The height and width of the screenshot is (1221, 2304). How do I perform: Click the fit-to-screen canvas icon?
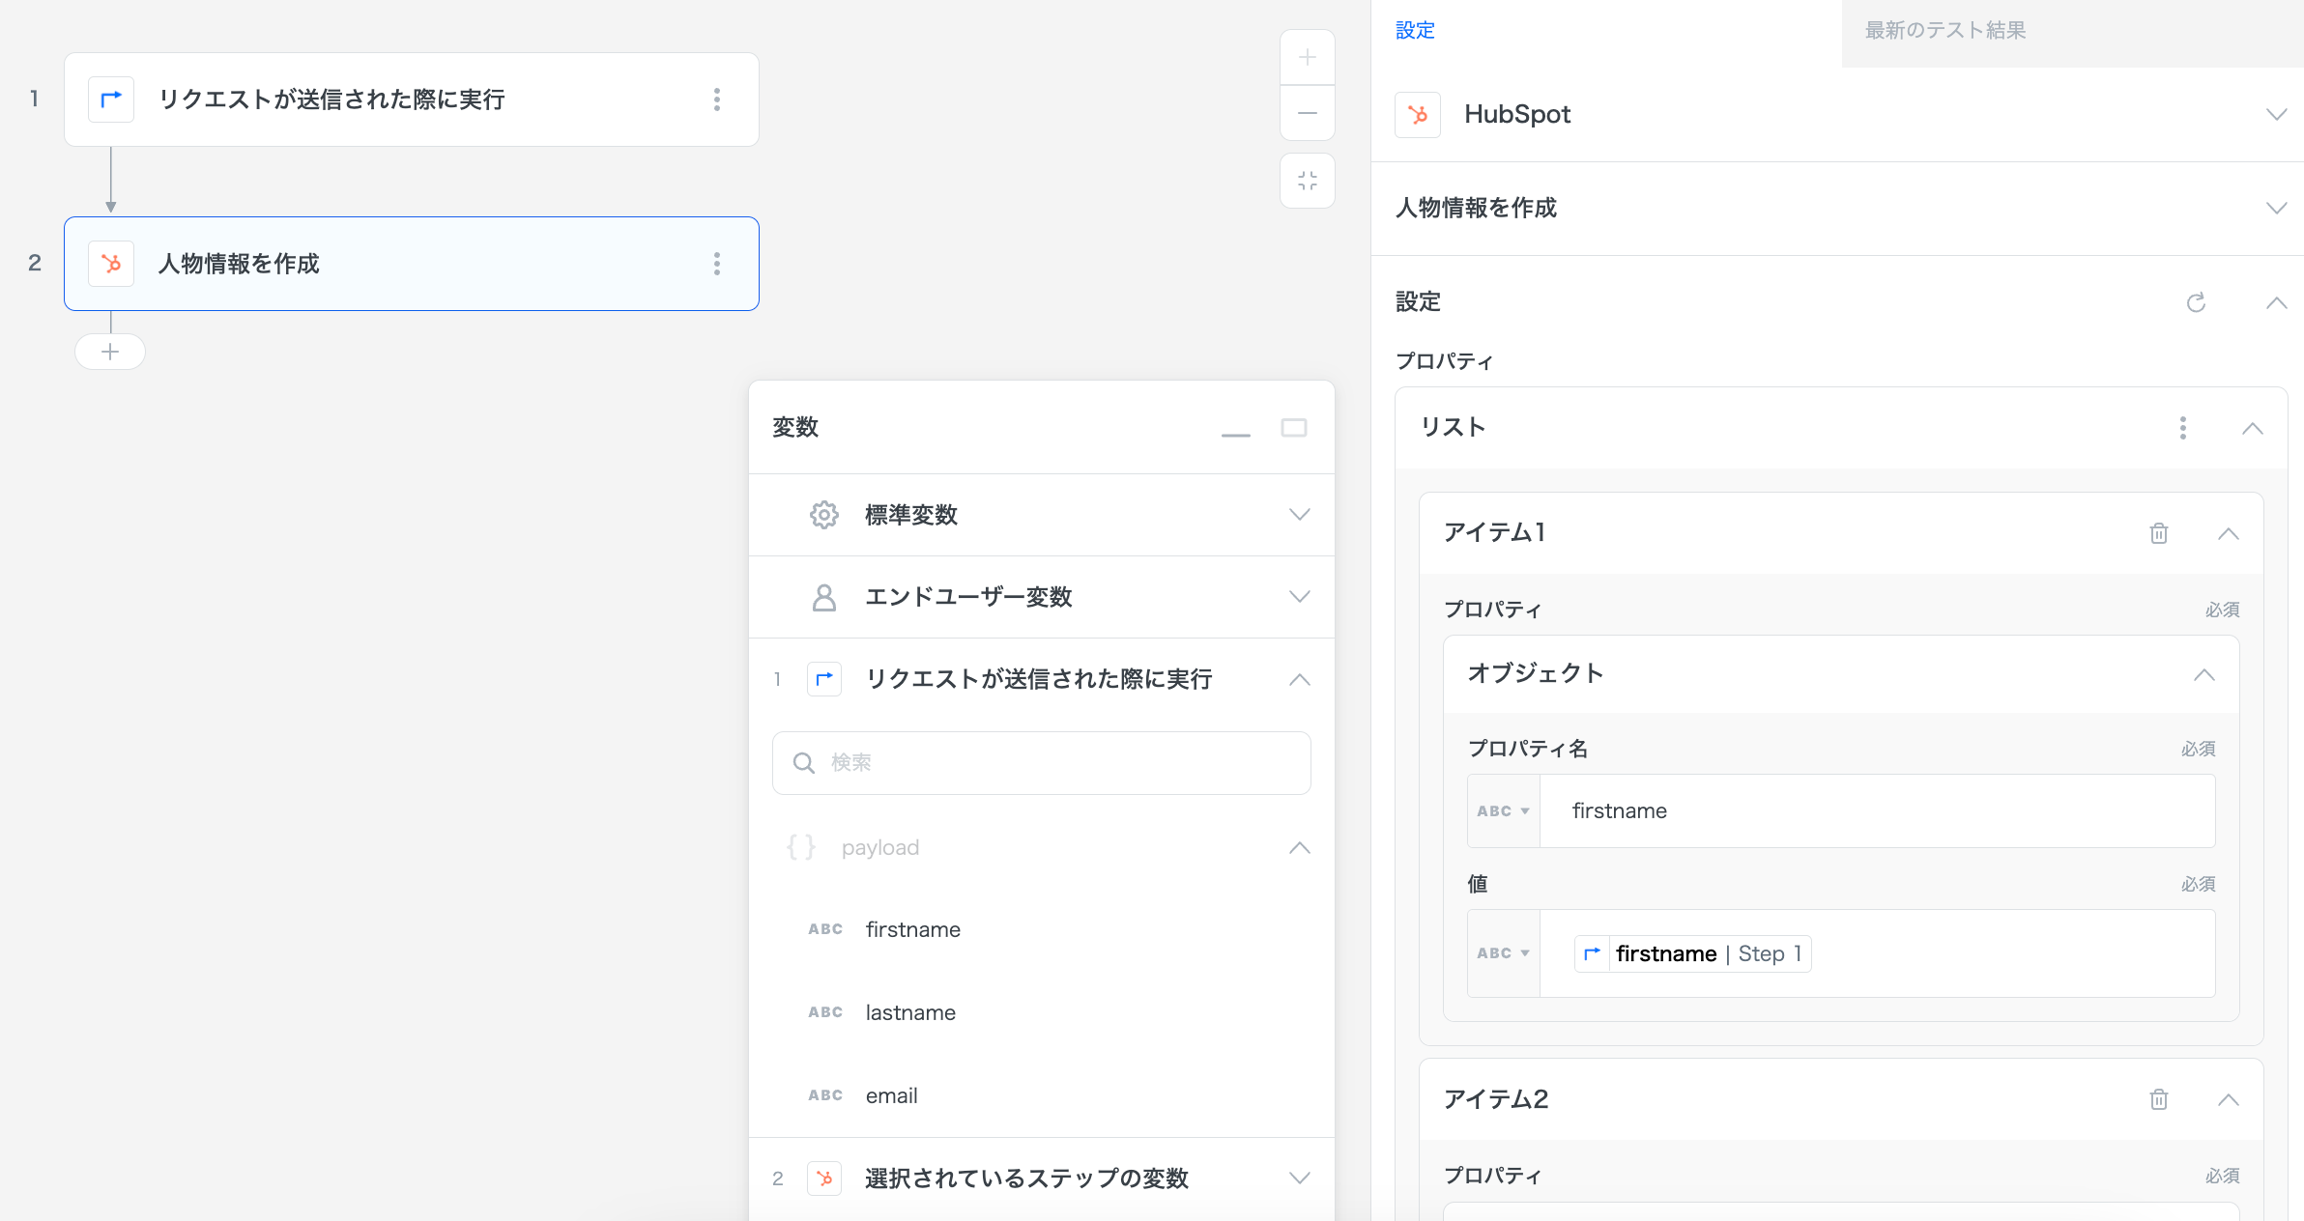click(x=1307, y=181)
